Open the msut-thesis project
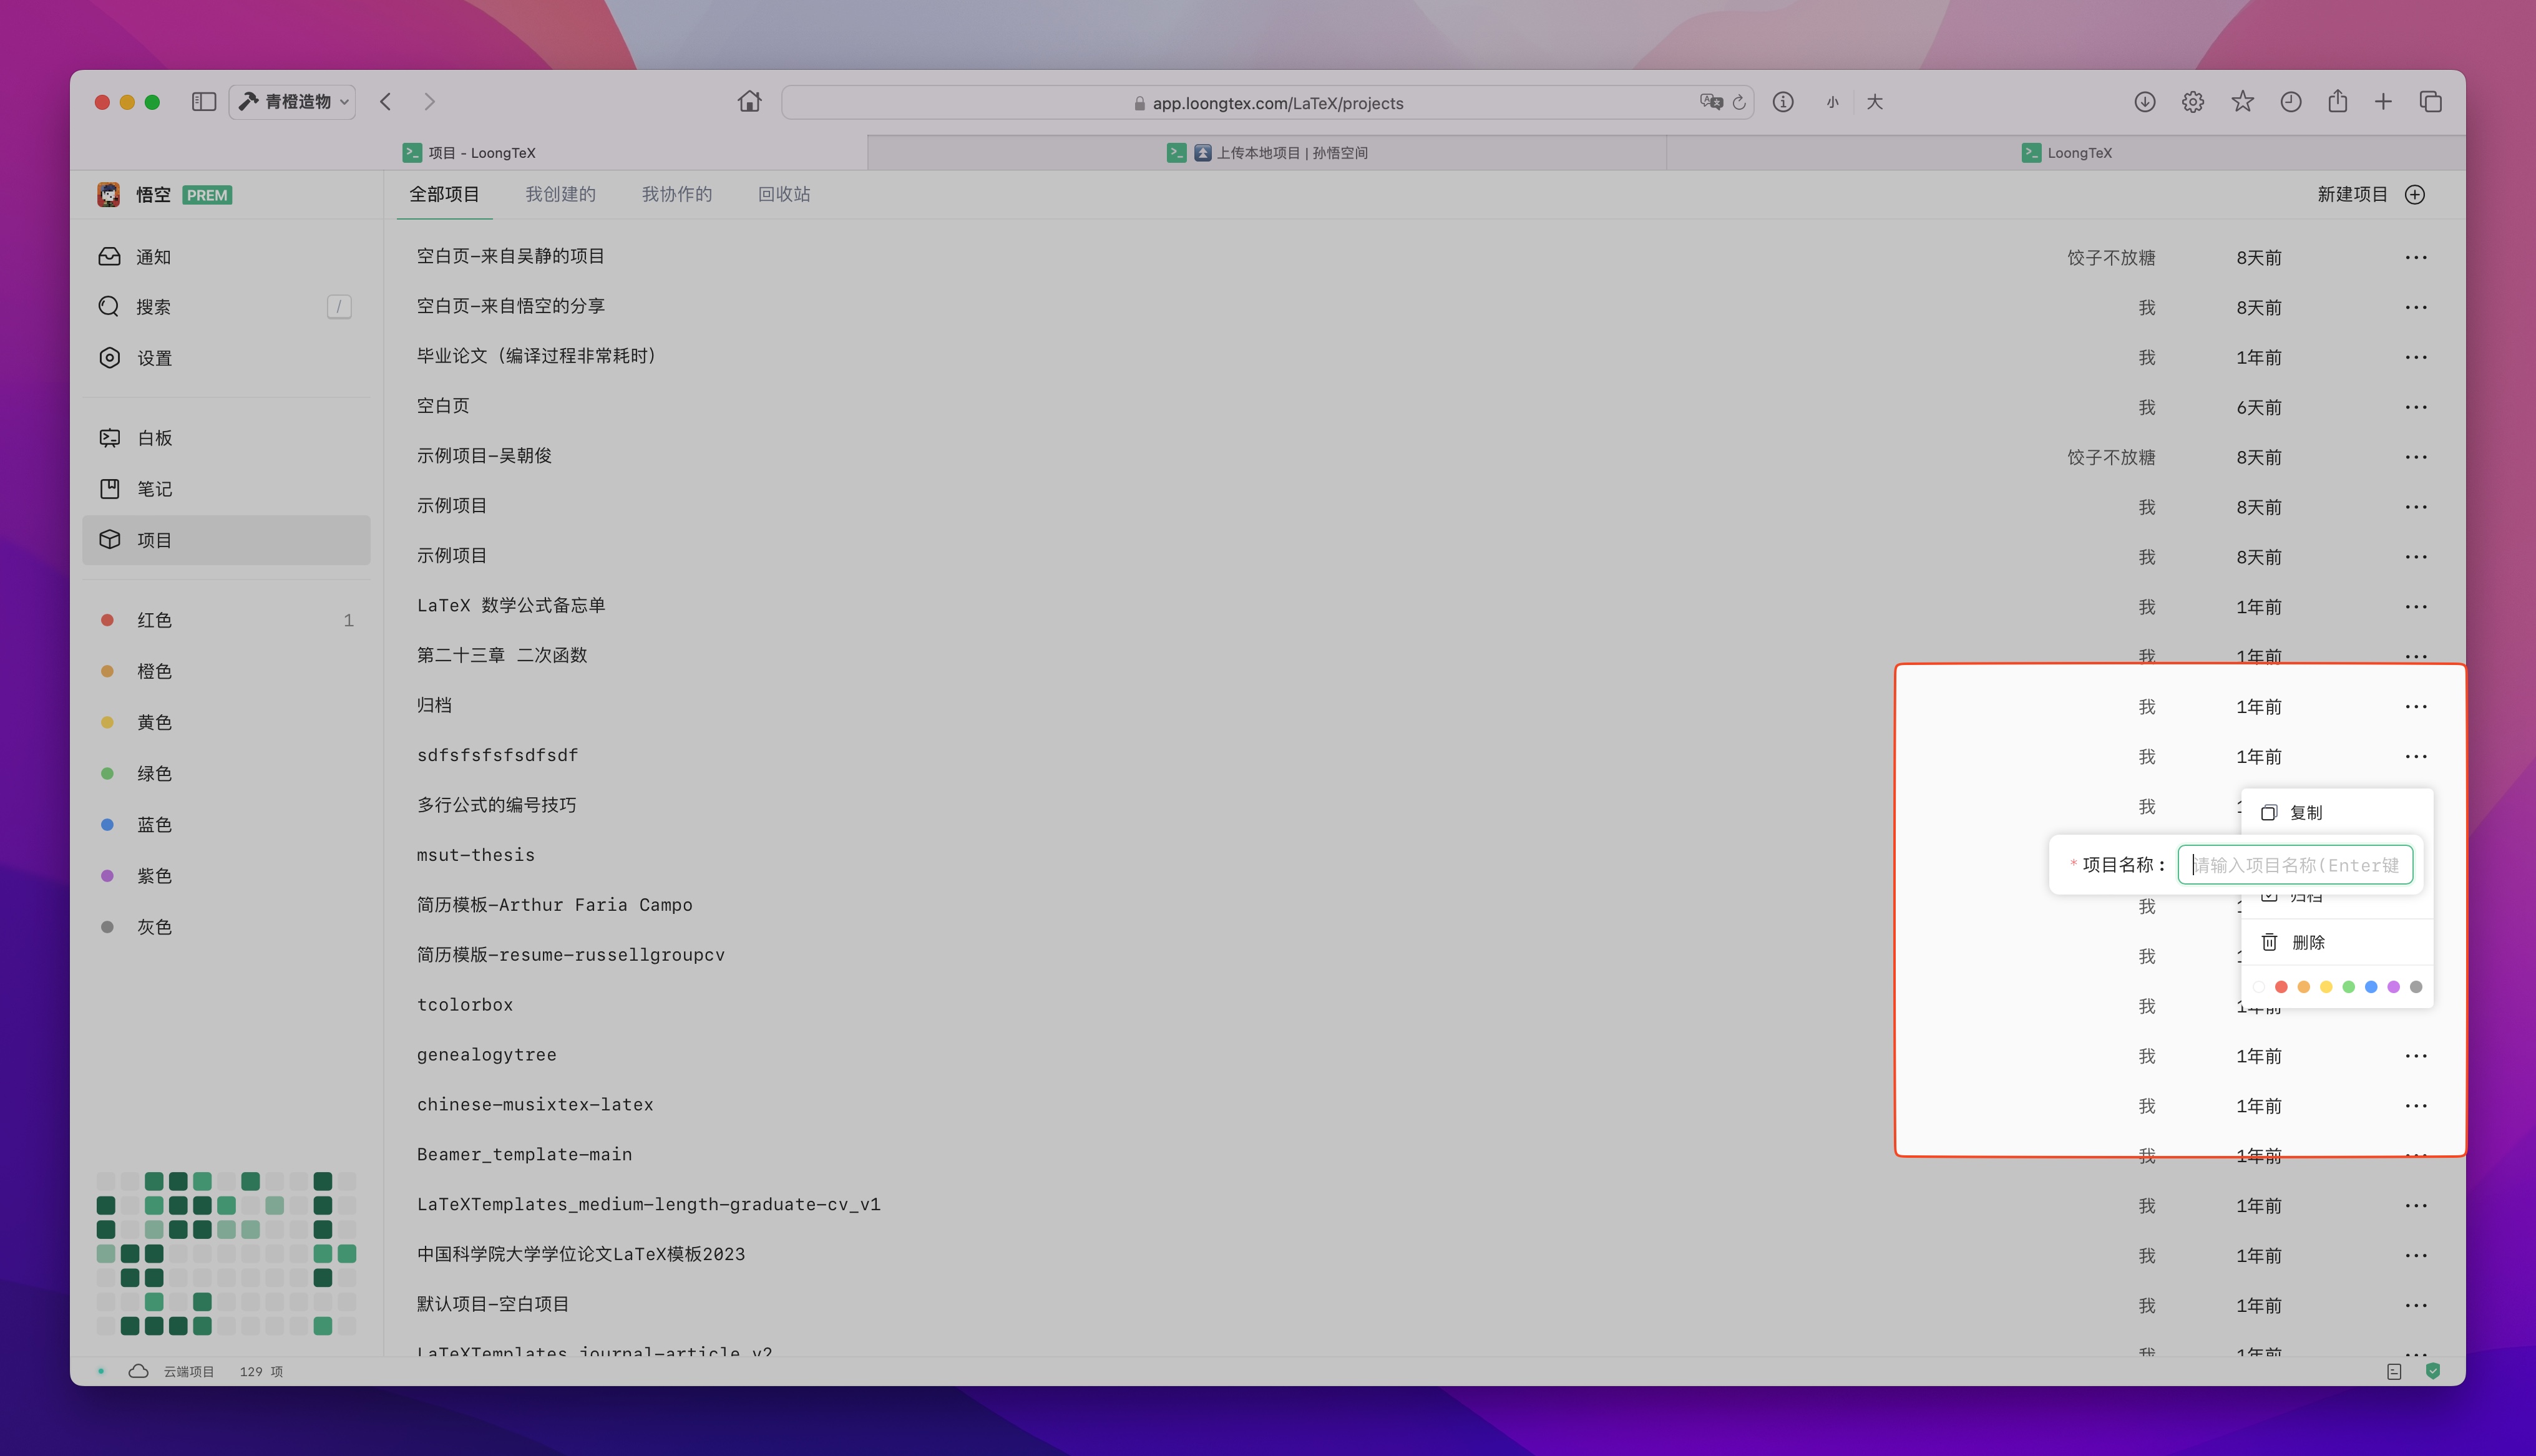This screenshot has height=1456, width=2536. coord(476,855)
